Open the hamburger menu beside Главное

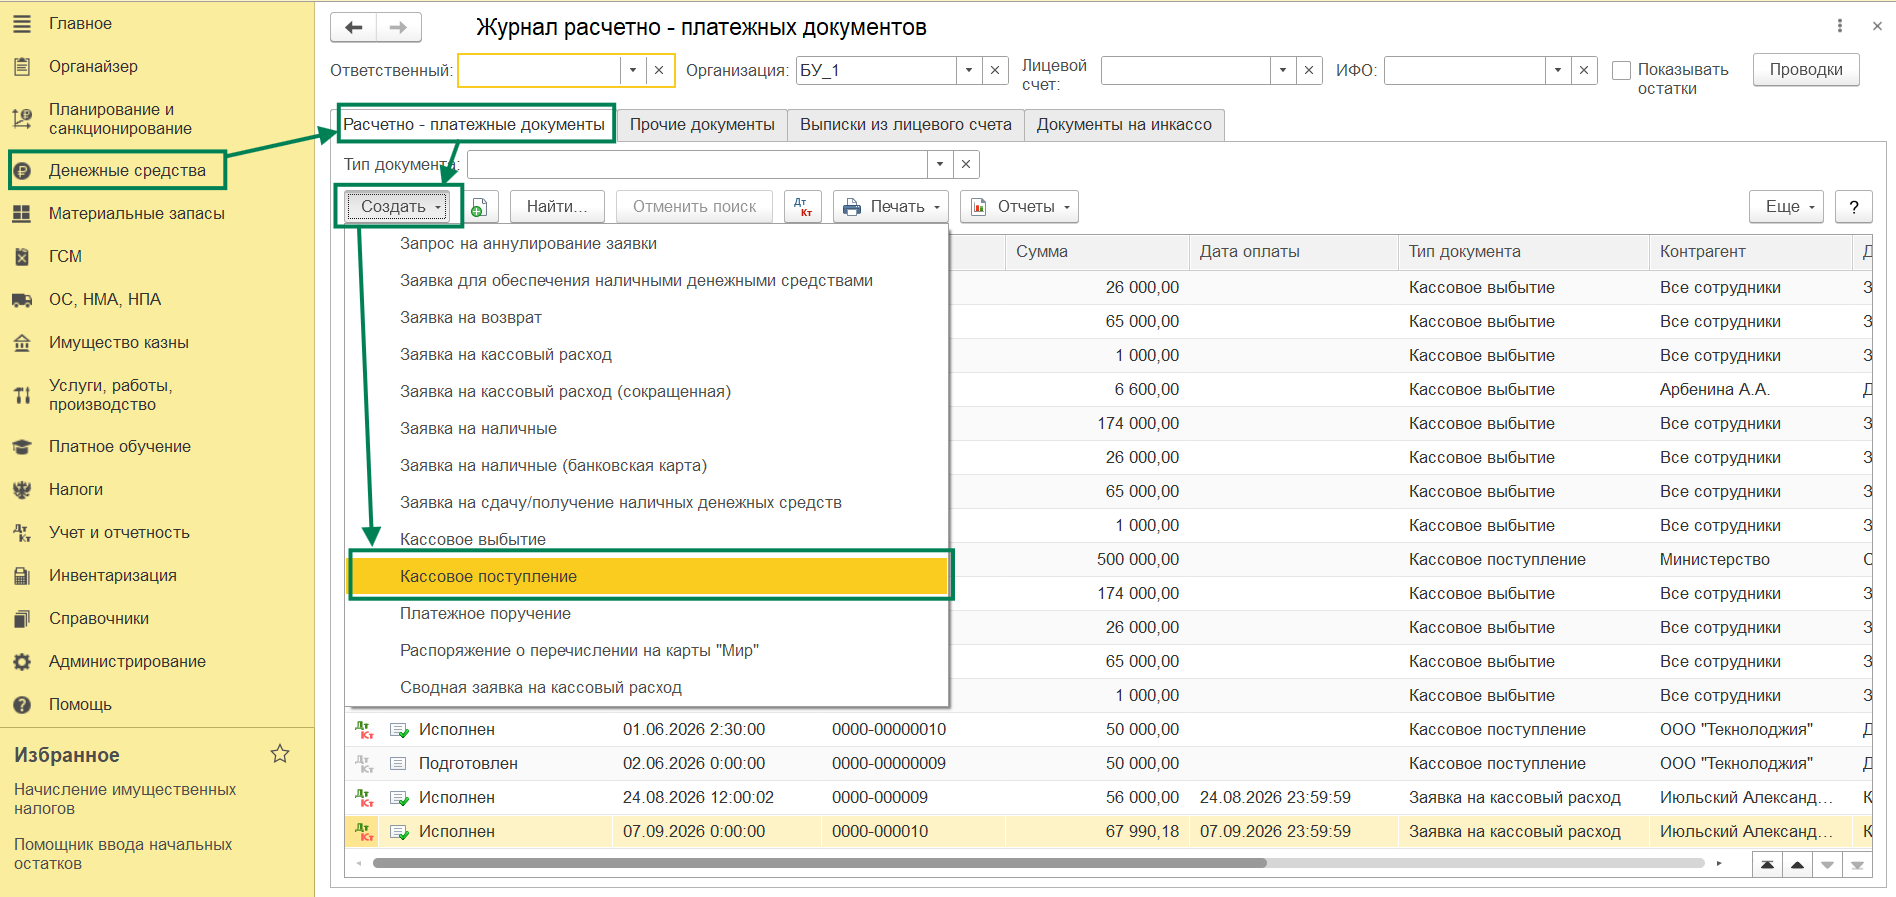tap(22, 23)
